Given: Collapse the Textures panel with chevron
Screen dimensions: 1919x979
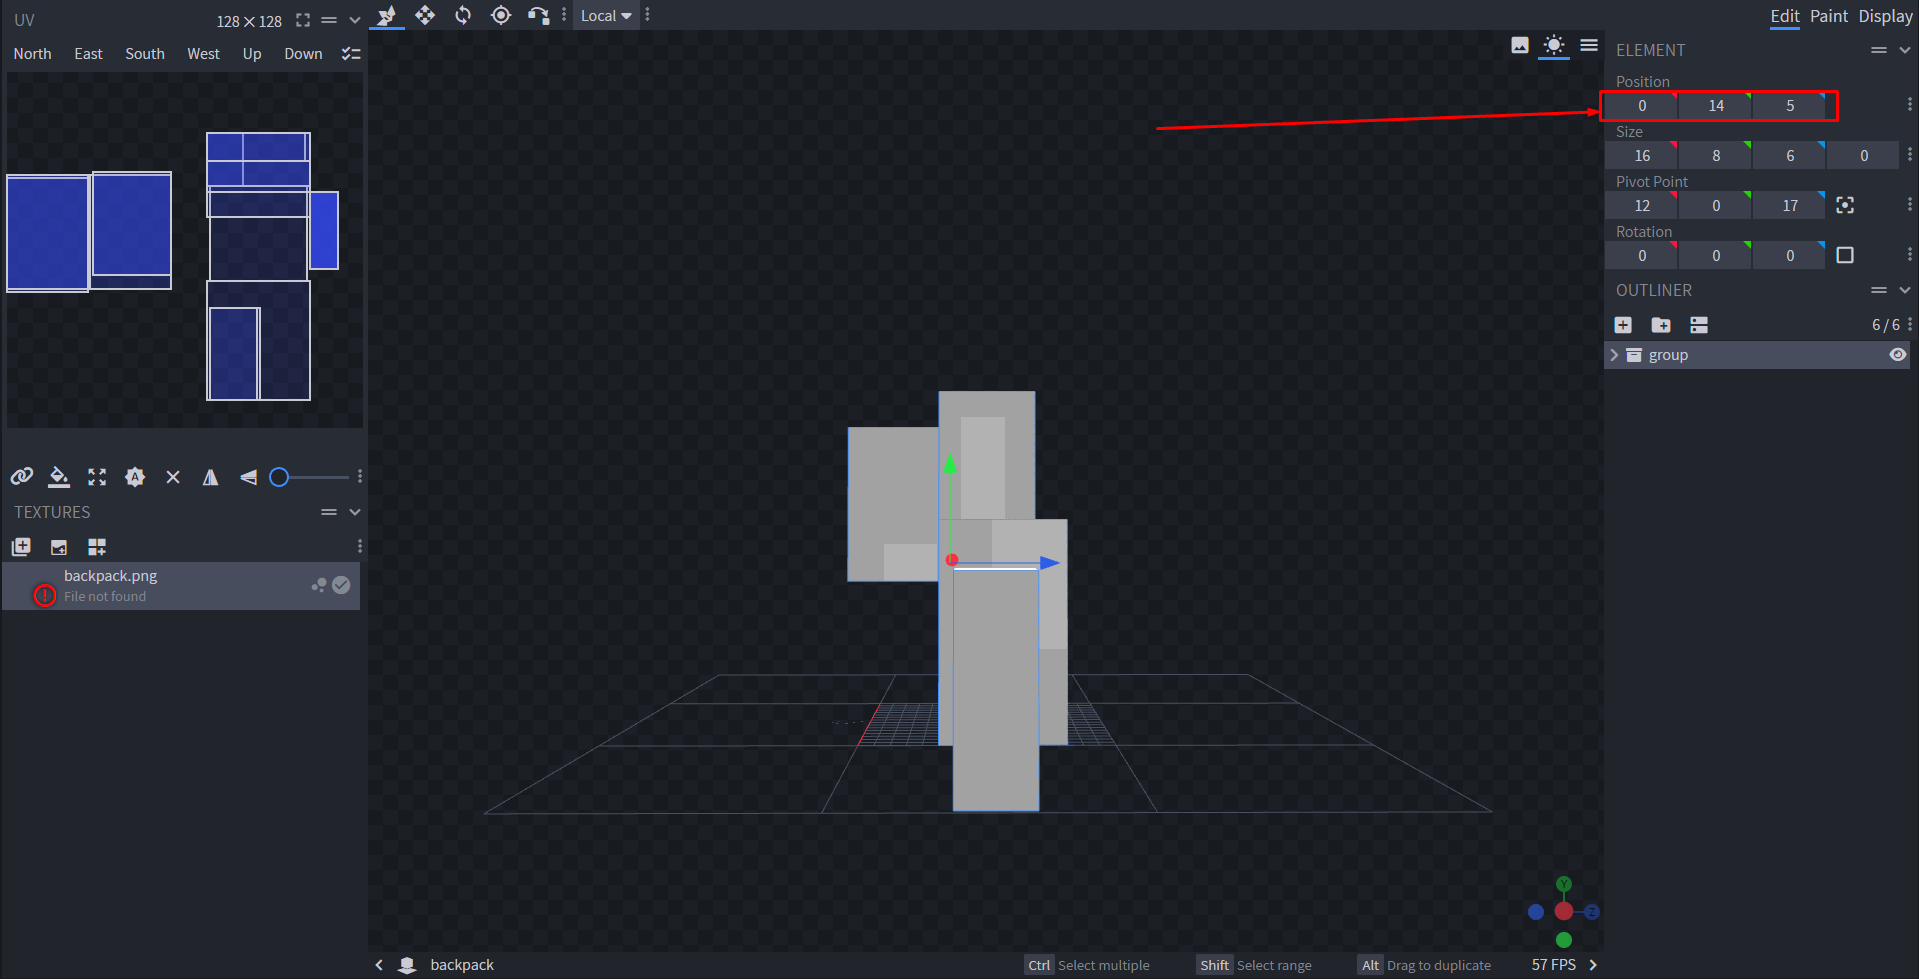Looking at the screenshot, I should tap(355, 512).
